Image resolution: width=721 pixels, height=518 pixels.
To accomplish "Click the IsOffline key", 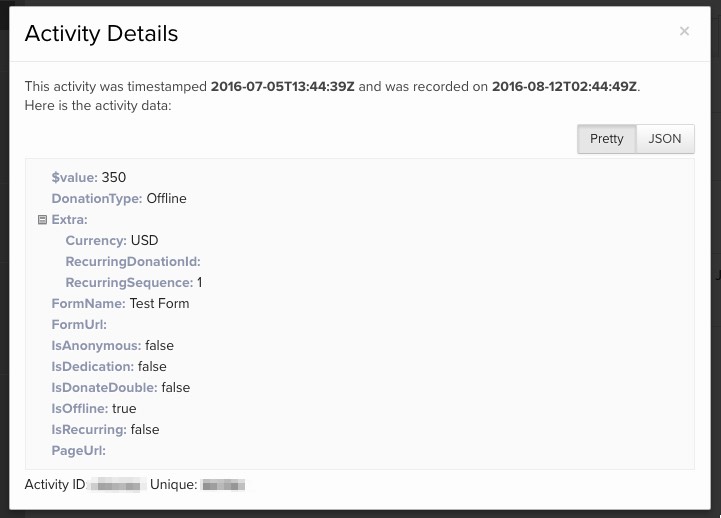I will tap(79, 409).
